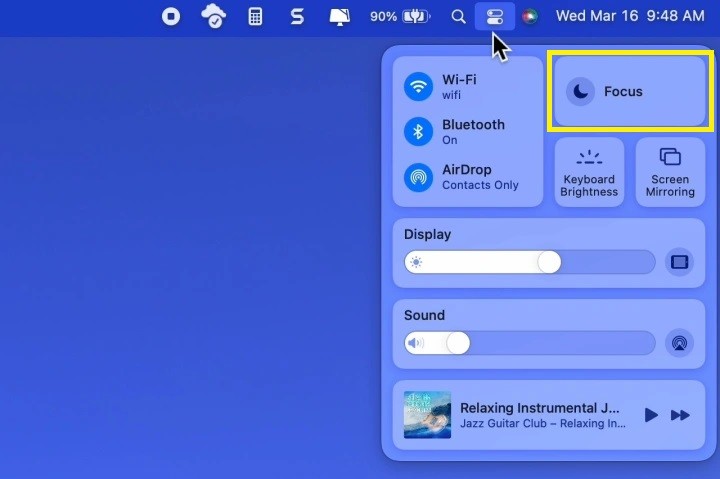Skip forward to the next track
The width and height of the screenshot is (720, 479).
pyautogui.click(x=680, y=415)
